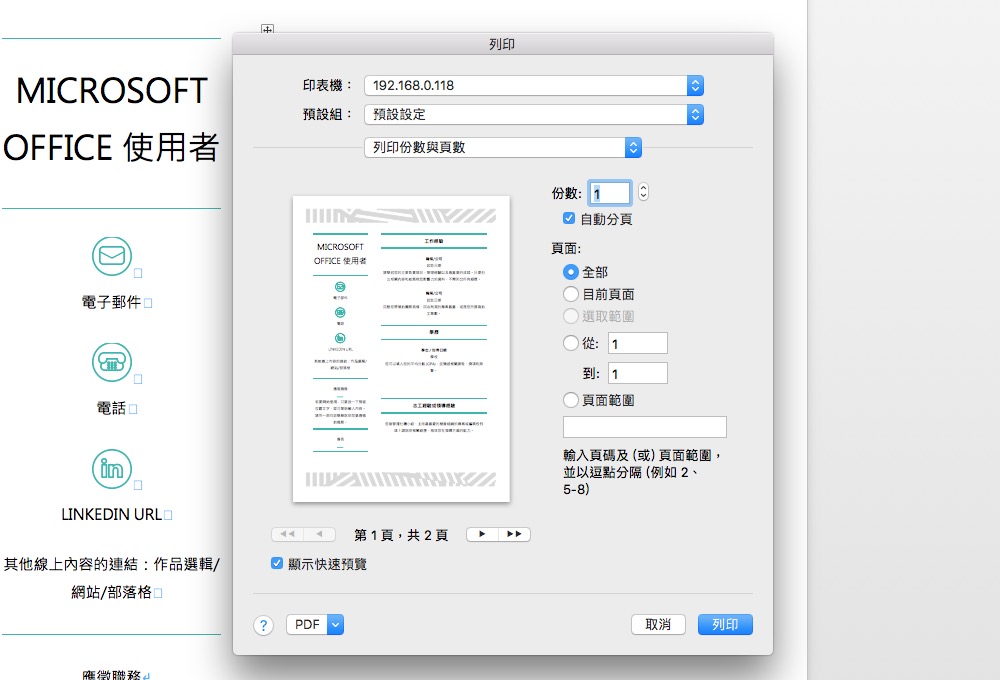
Task: Click the 份數 copies input field
Action: pyautogui.click(x=611, y=193)
